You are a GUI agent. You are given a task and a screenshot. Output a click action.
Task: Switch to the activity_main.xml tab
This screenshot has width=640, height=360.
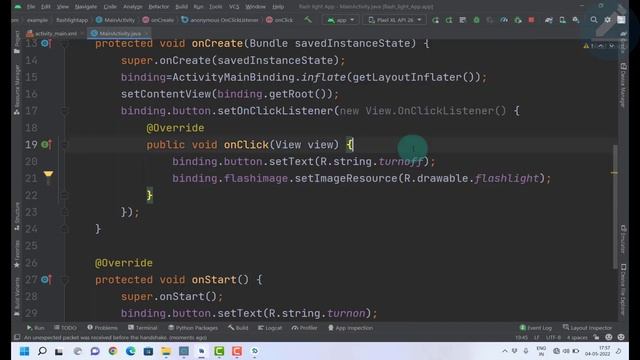coord(54,33)
